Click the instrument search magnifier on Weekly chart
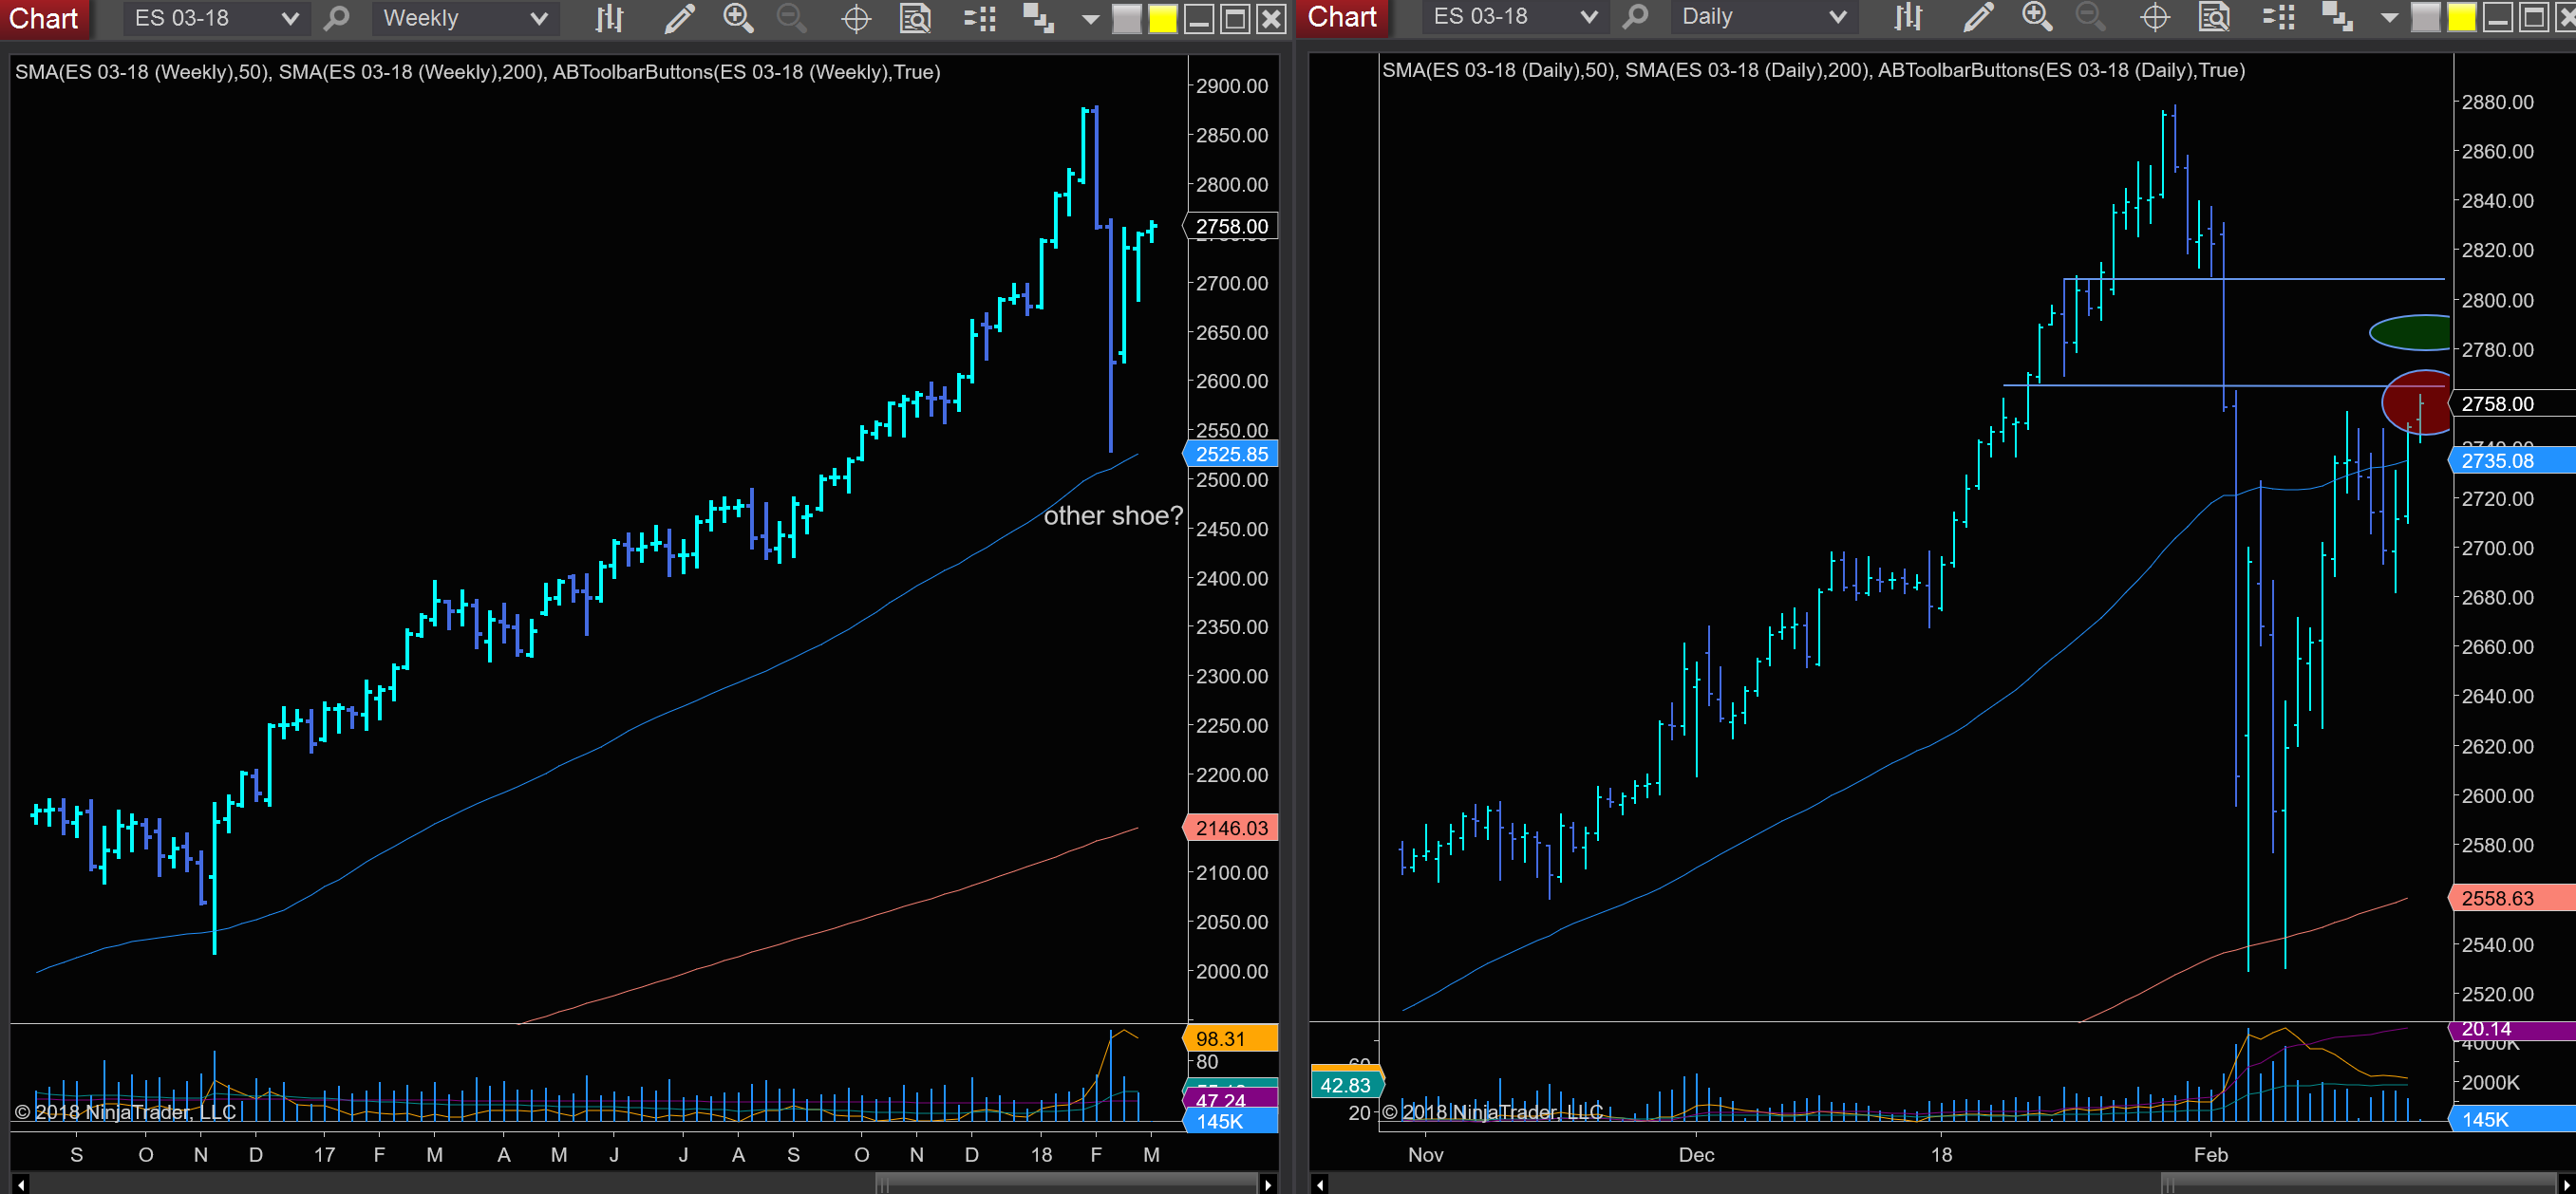 click(337, 18)
